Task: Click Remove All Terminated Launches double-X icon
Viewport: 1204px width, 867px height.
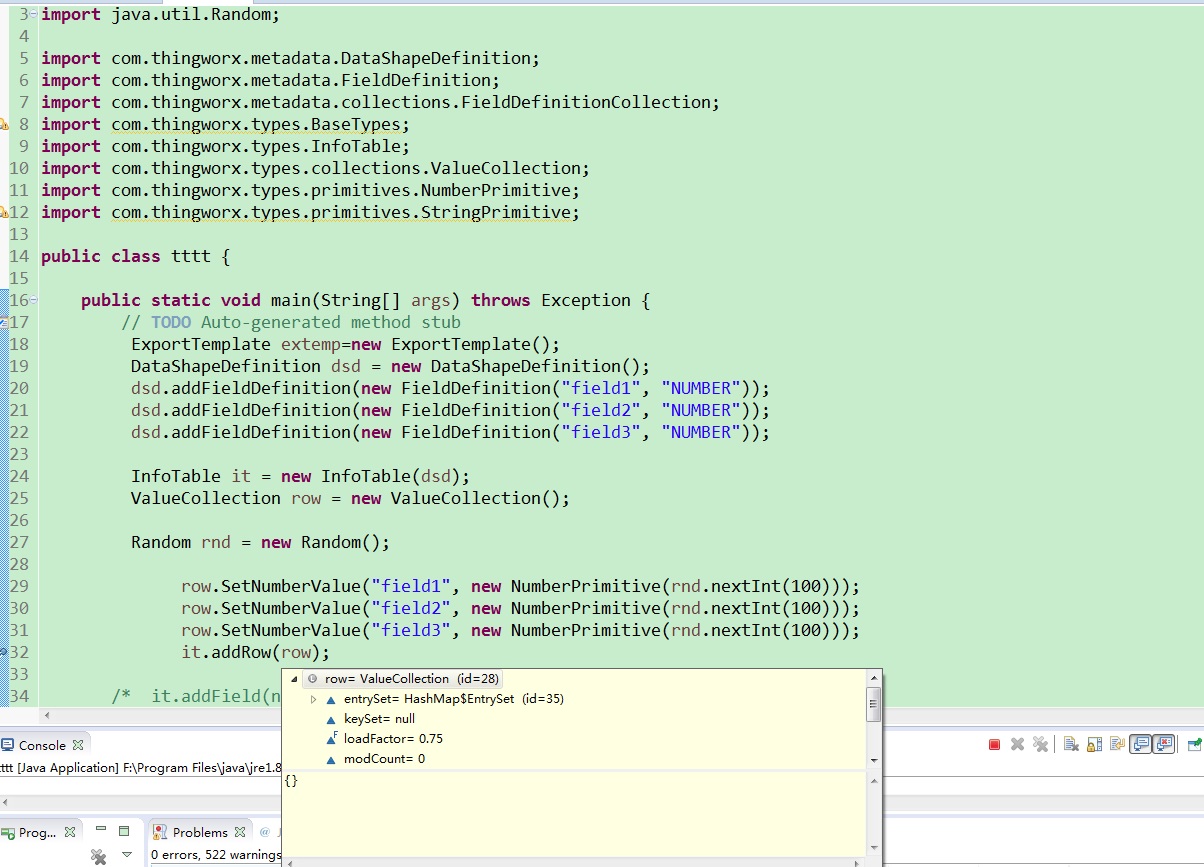Action: tap(1041, 744)
